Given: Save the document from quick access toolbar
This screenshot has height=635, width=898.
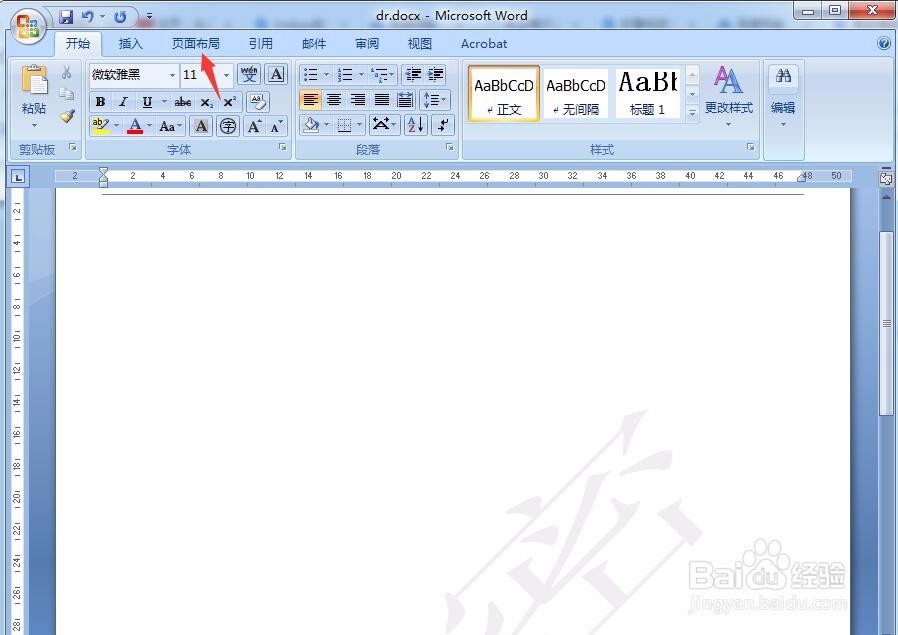Looking at the screenshot, I should click(66, 17).
